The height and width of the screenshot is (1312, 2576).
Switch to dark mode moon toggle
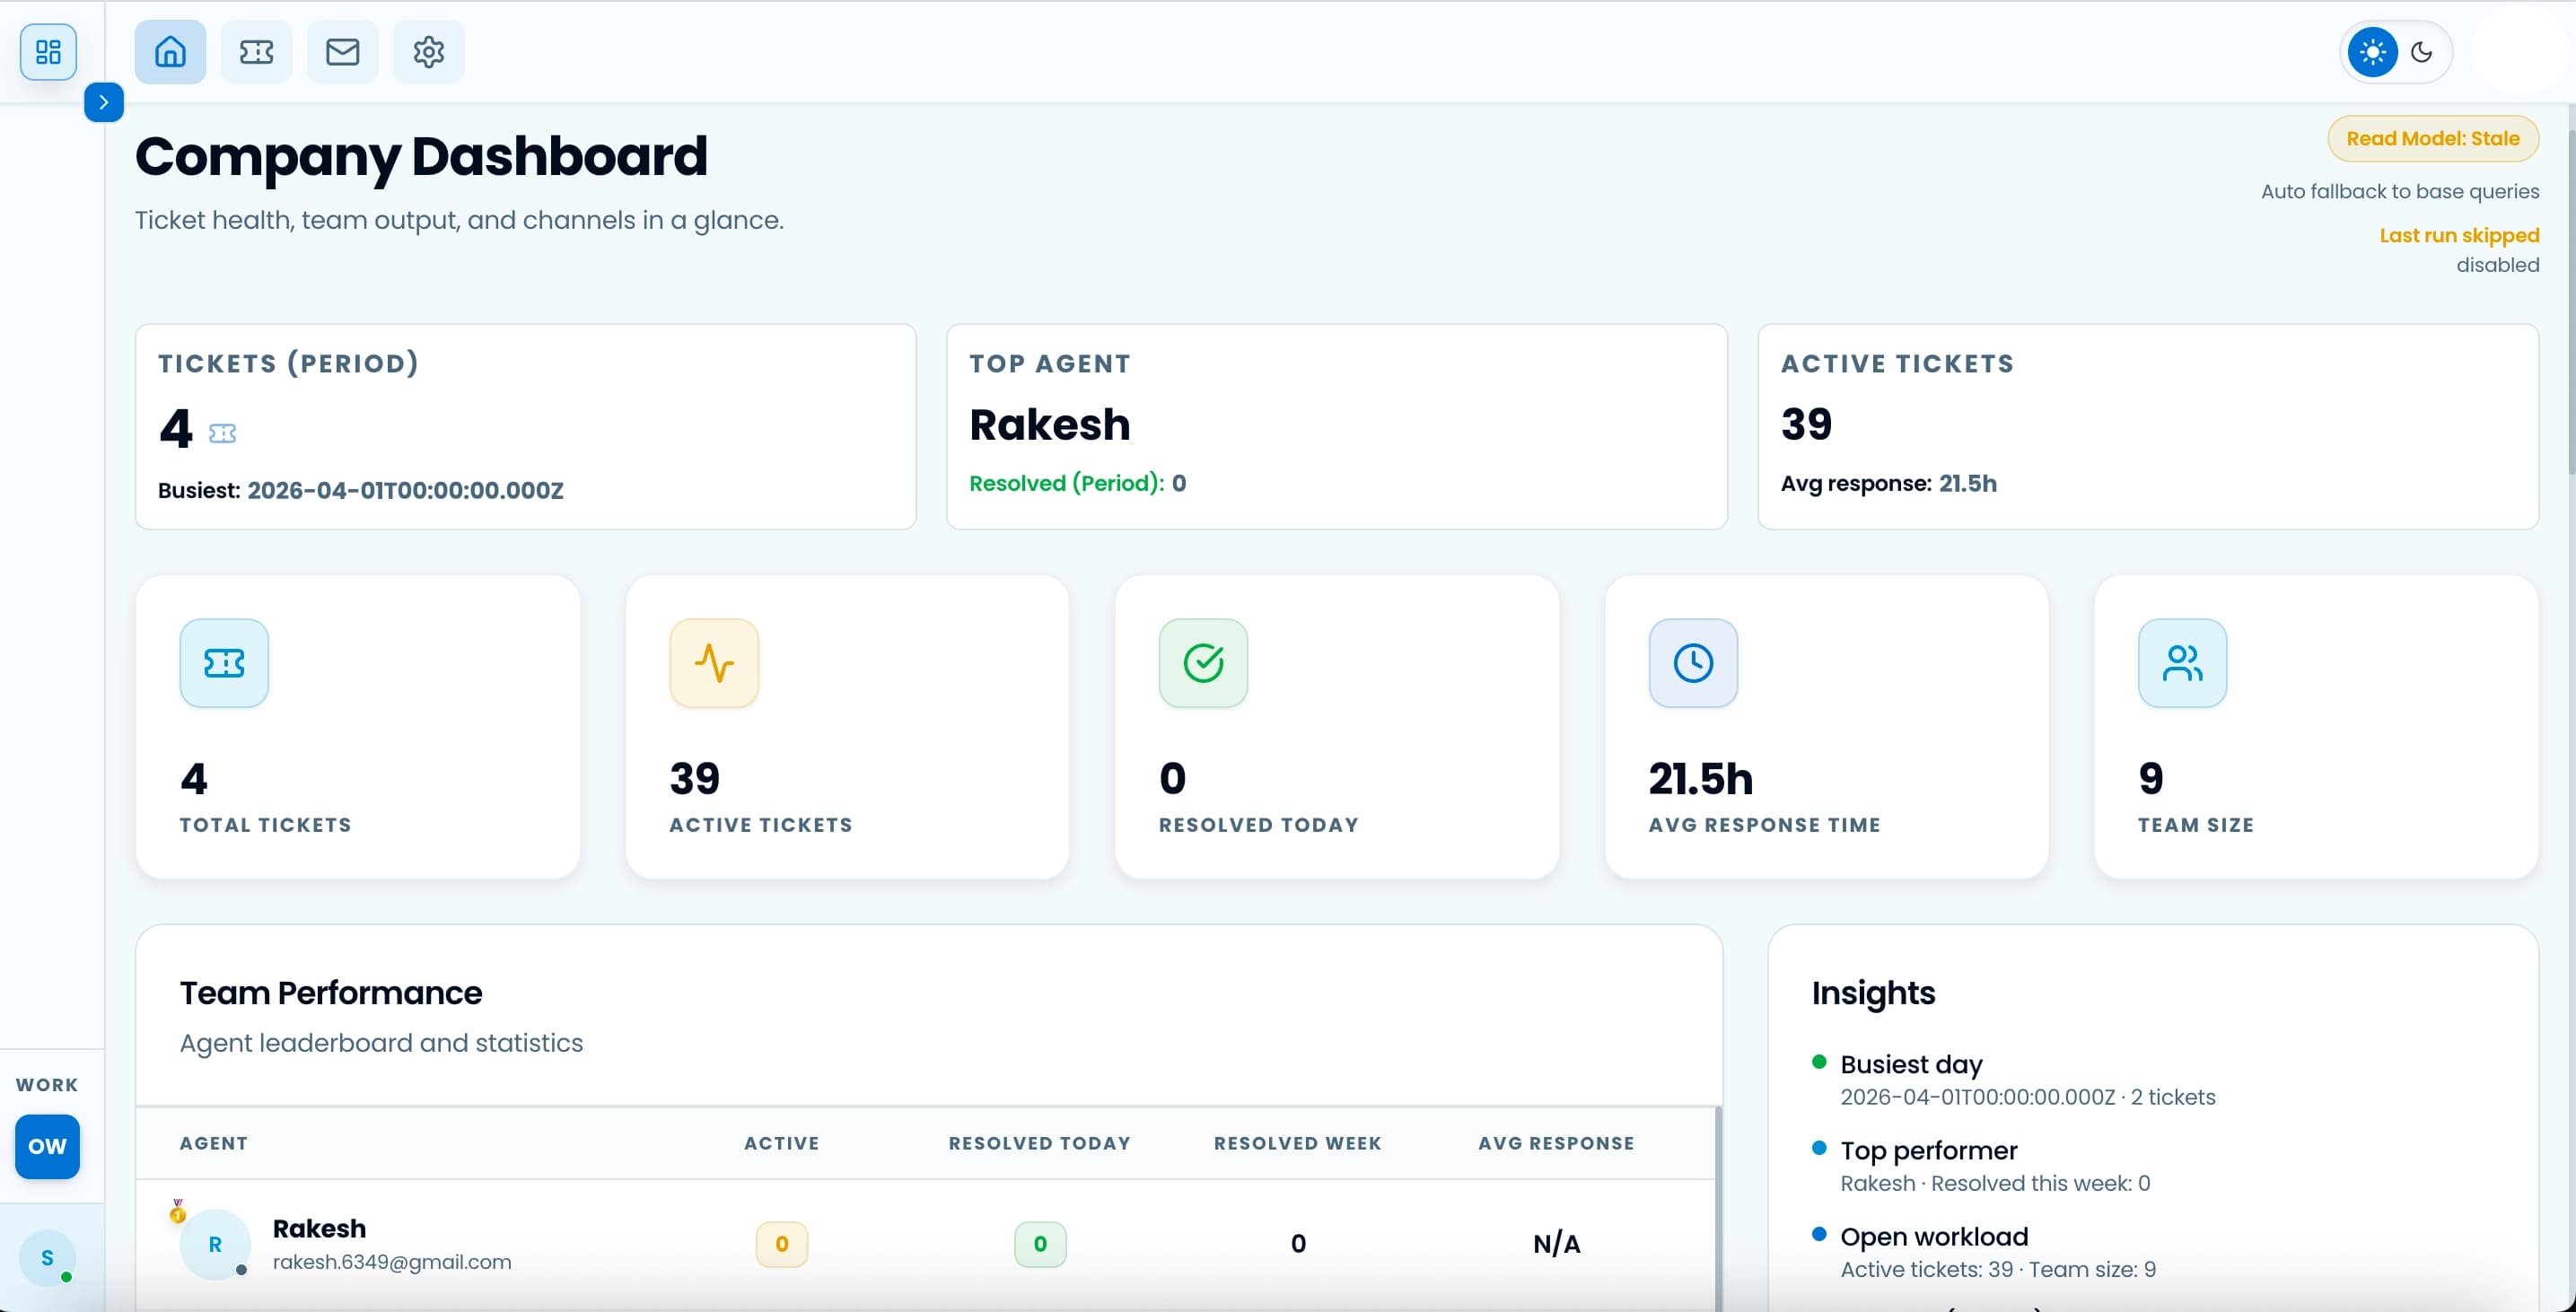(x=2421, y=52)
